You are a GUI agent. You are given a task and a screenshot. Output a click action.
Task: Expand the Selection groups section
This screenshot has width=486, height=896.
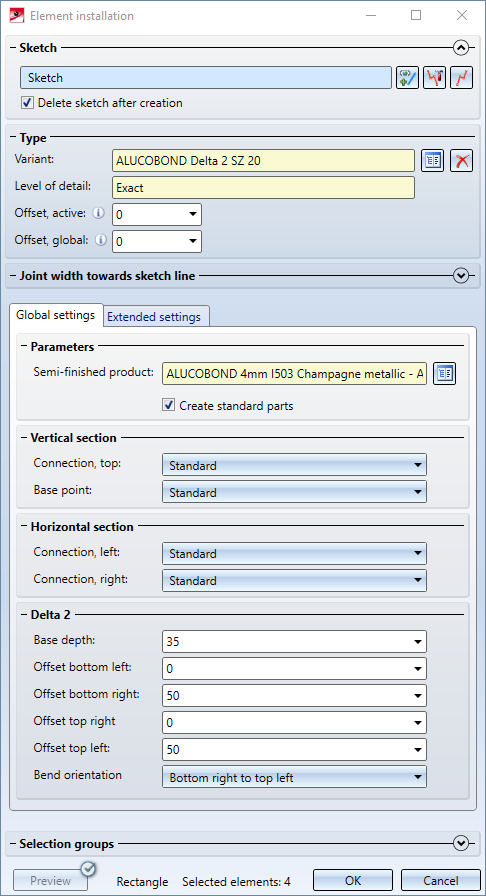[461, 843]
